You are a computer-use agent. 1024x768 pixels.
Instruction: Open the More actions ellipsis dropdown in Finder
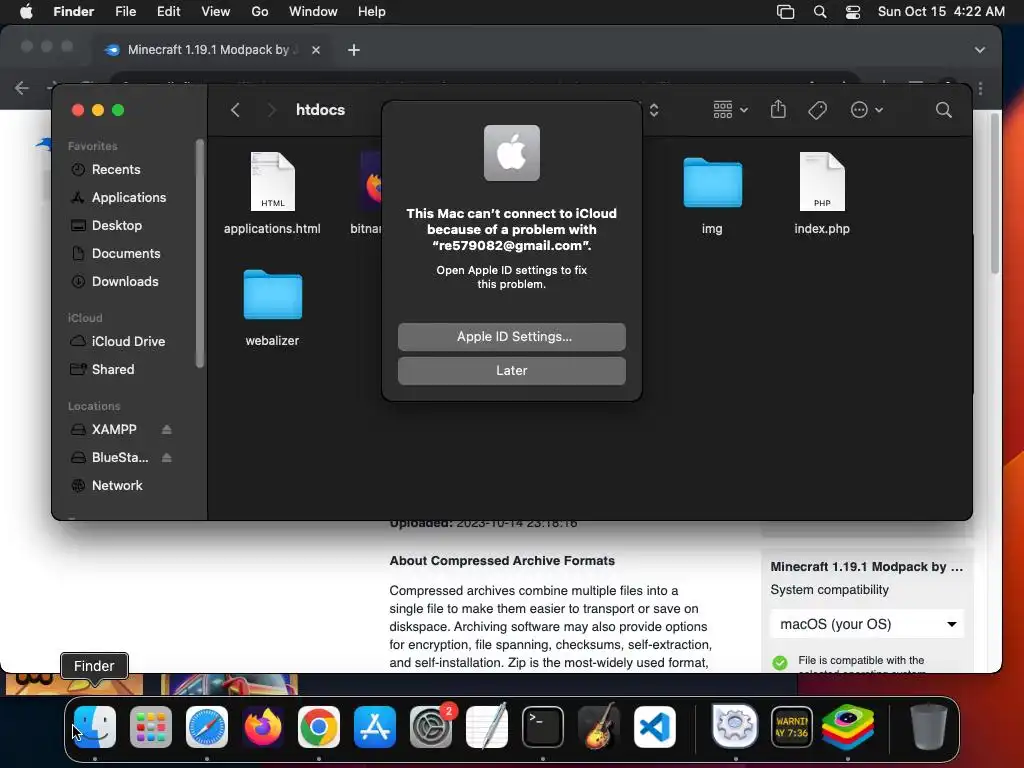[867, 110]
